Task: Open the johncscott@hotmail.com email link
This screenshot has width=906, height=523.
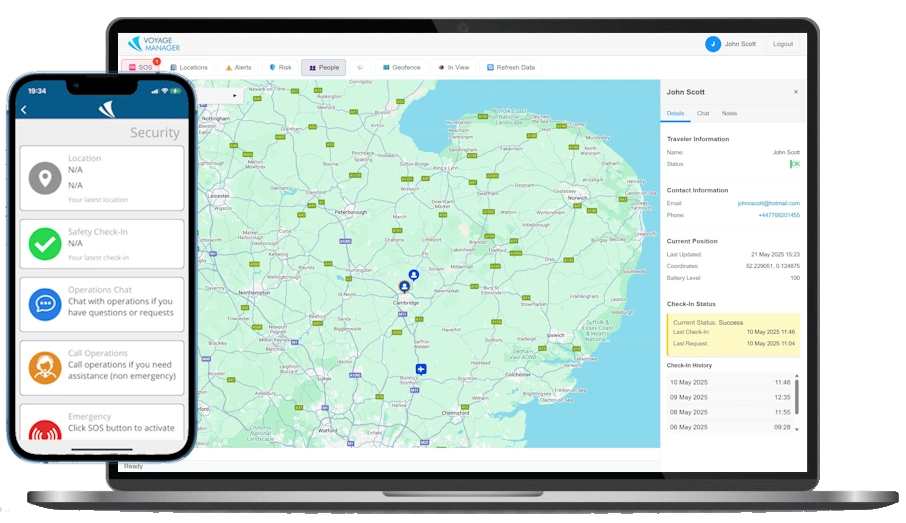Action: click(x=768, y=203)
